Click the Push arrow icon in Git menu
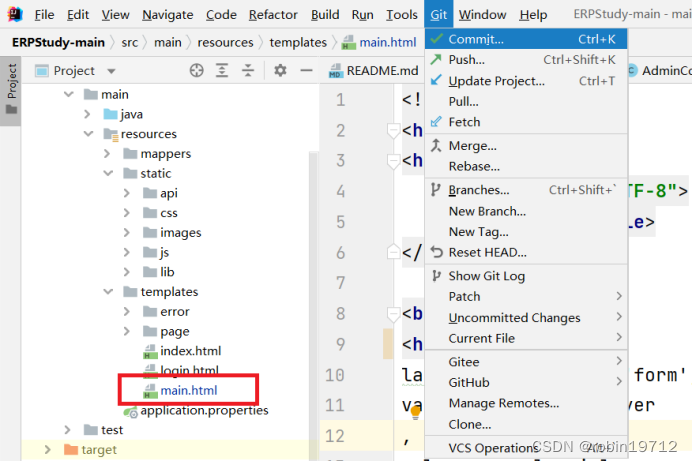This screenshot has height=462, width=692. point(436,59)
